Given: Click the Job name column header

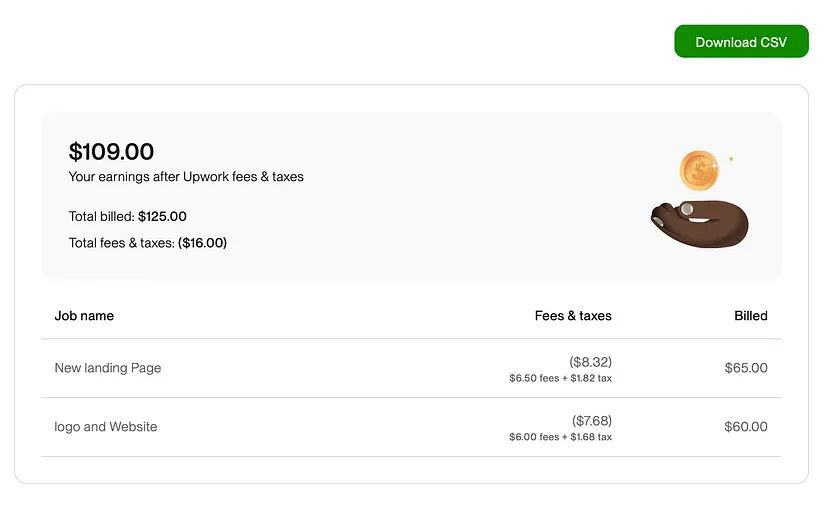Looking at the screenshot, I should pos(84,315).
